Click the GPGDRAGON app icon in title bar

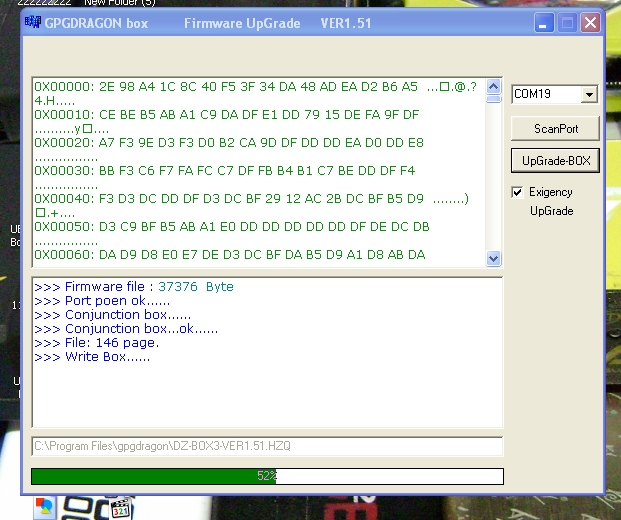coord(33,22)
